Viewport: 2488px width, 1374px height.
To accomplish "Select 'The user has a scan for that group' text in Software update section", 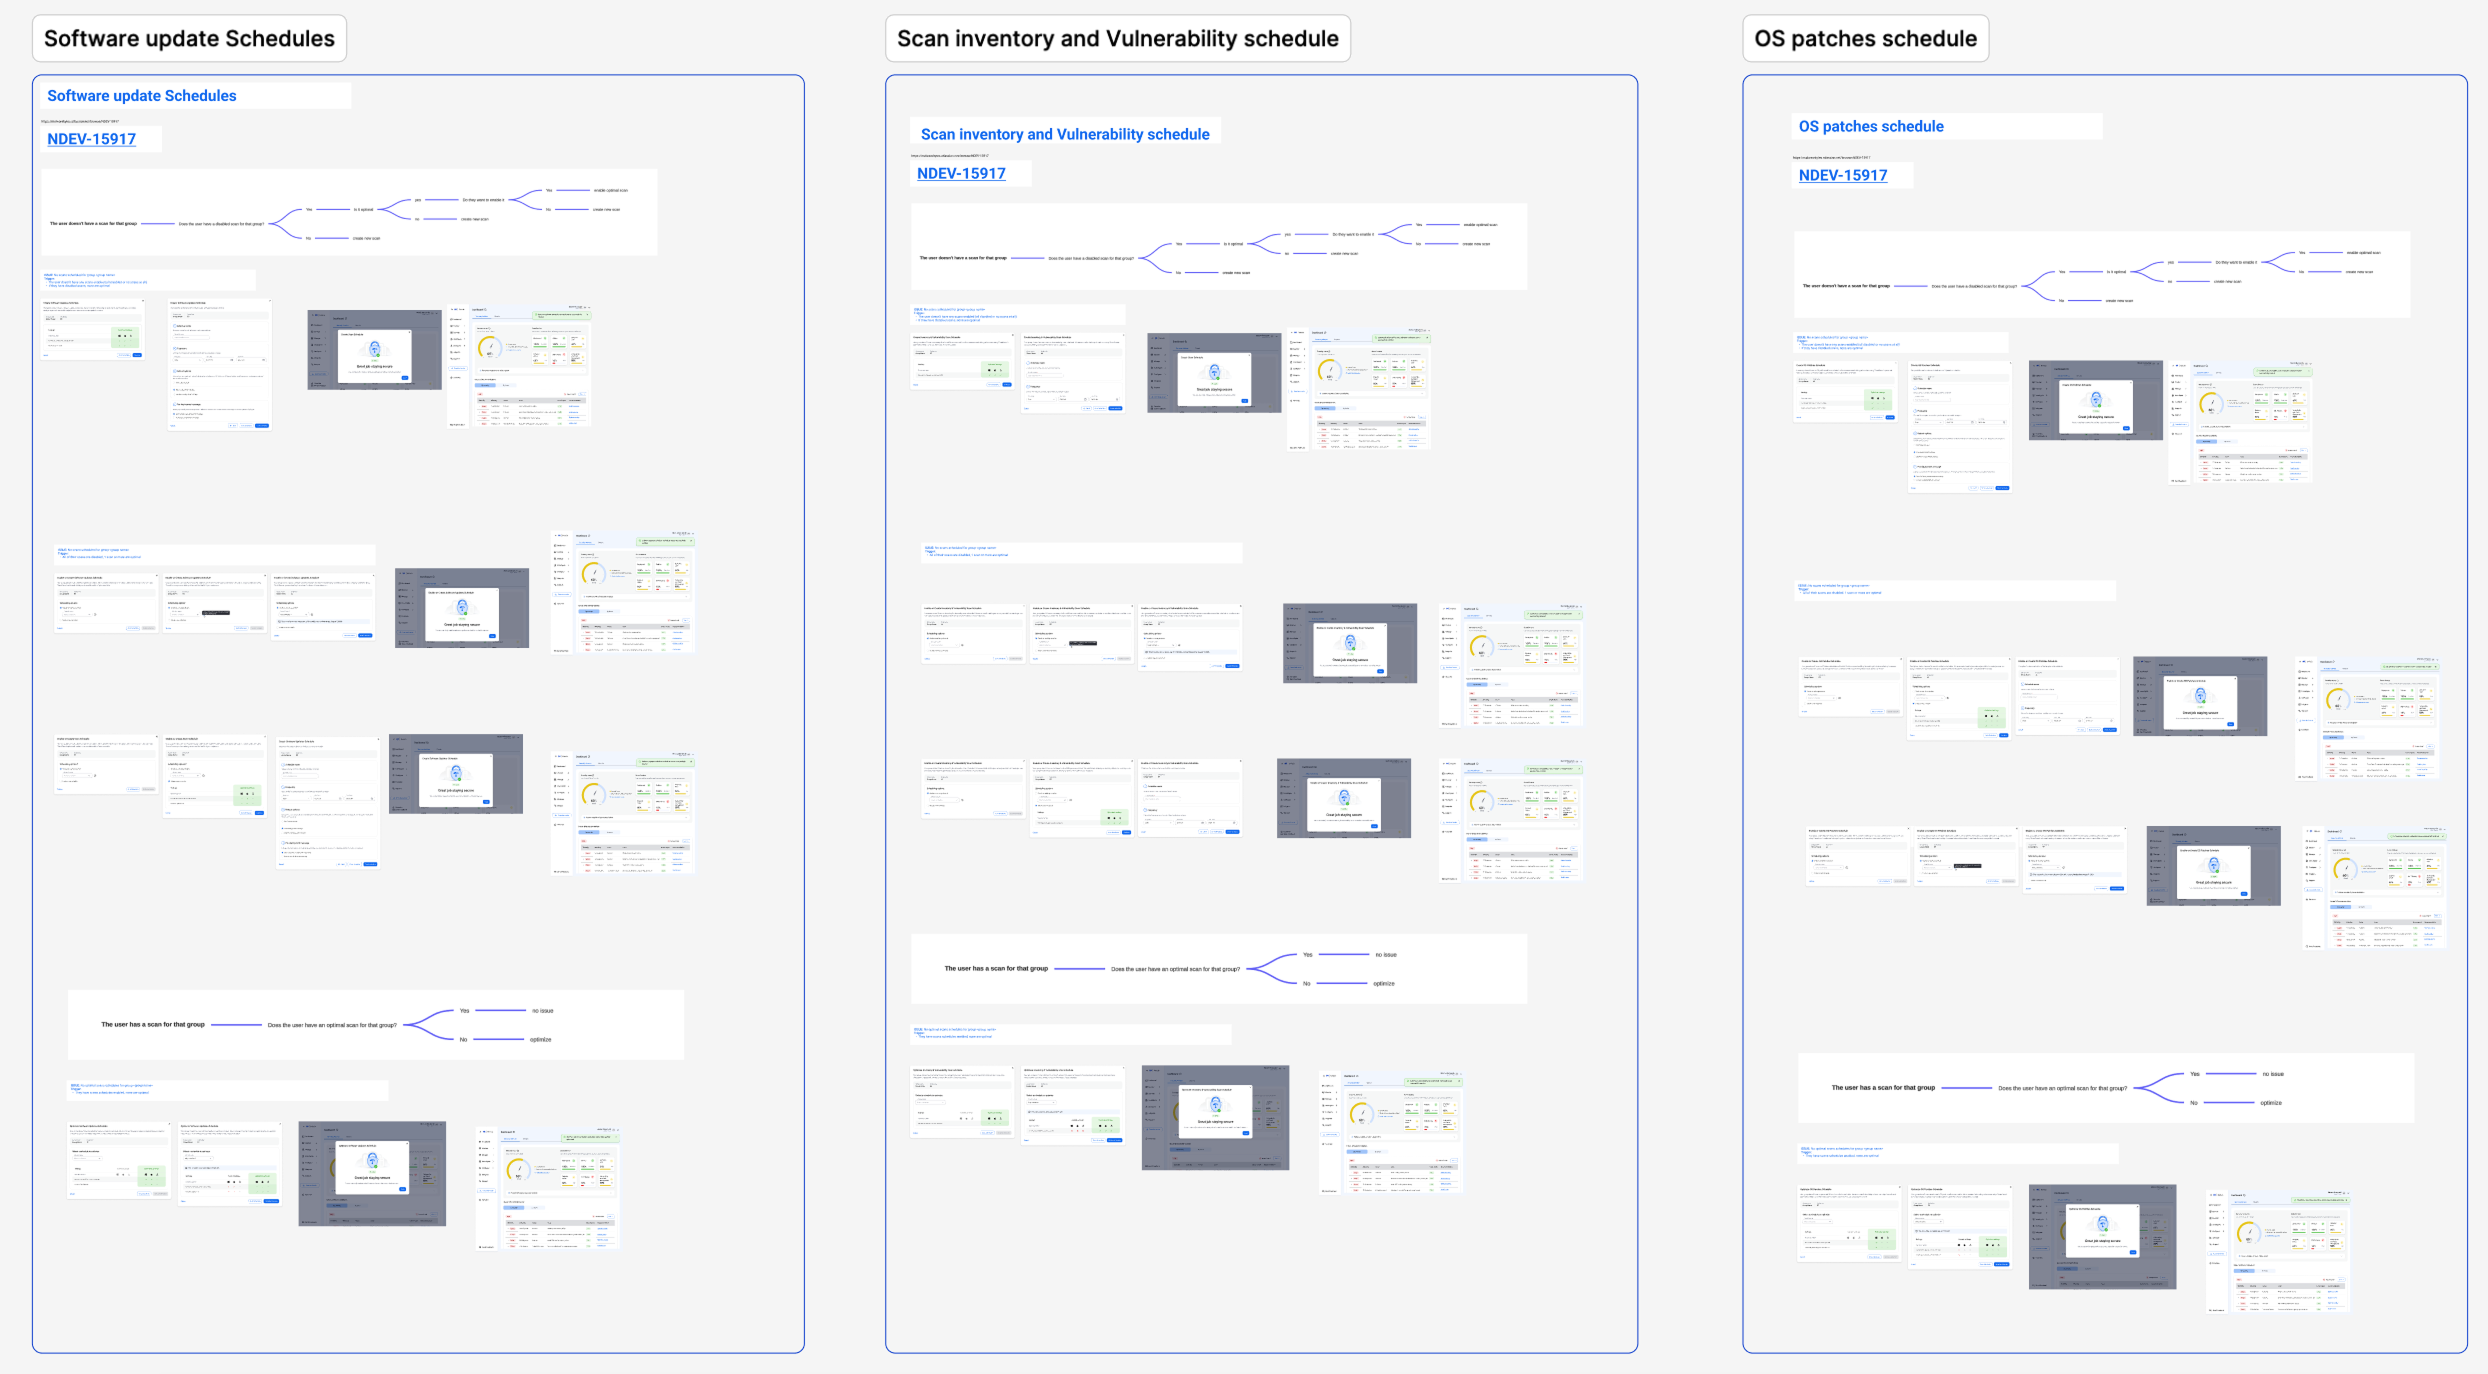I will tap(153, 1024).
